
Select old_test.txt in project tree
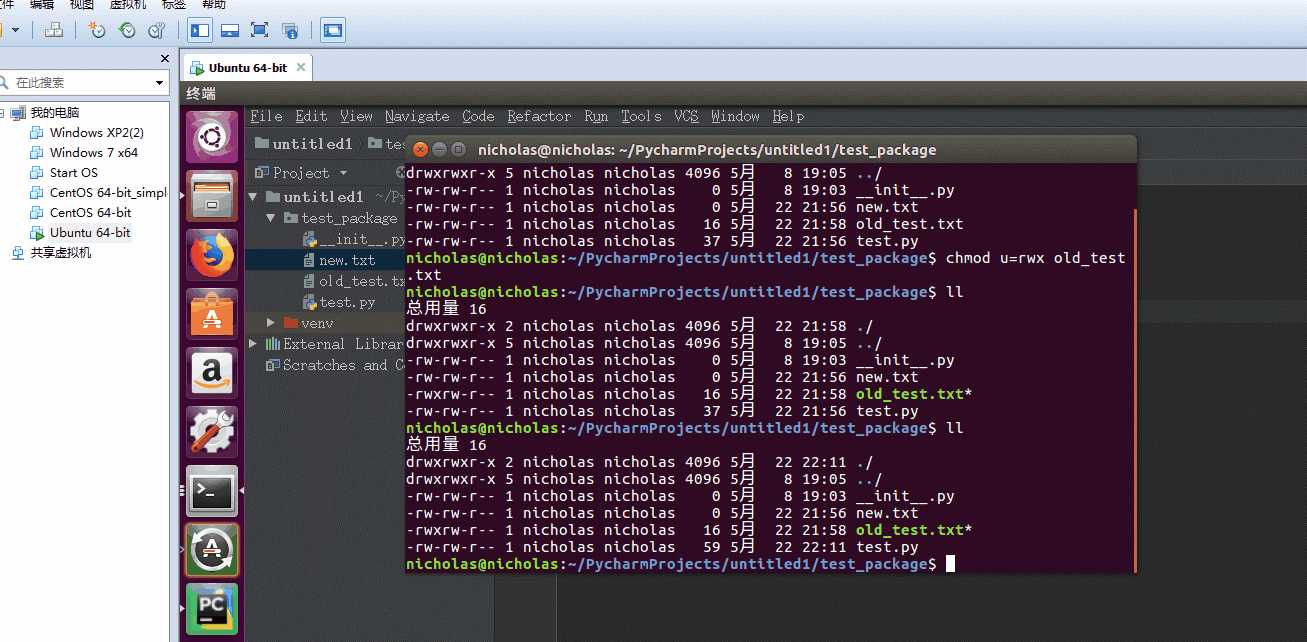354,281
